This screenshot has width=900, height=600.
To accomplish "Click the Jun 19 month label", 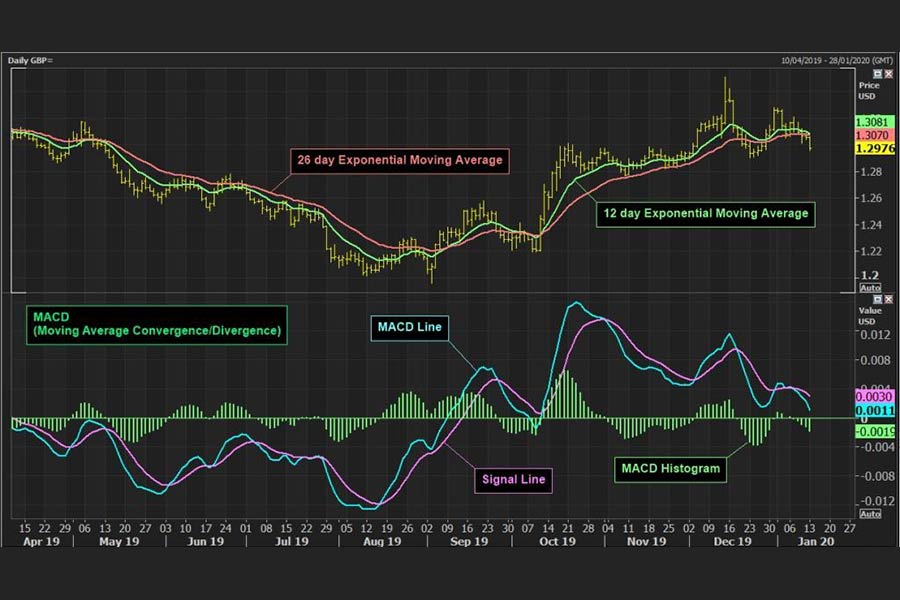I will (x=205, y=541).
